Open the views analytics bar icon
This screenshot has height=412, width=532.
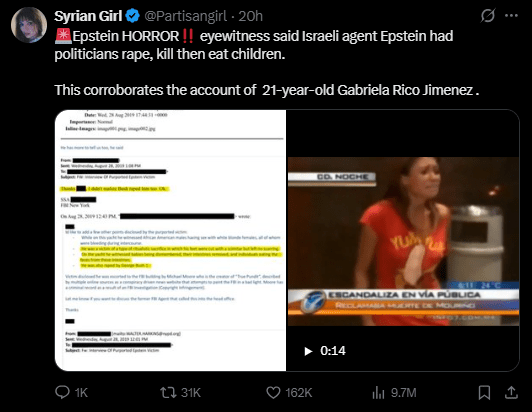[378, 393]
